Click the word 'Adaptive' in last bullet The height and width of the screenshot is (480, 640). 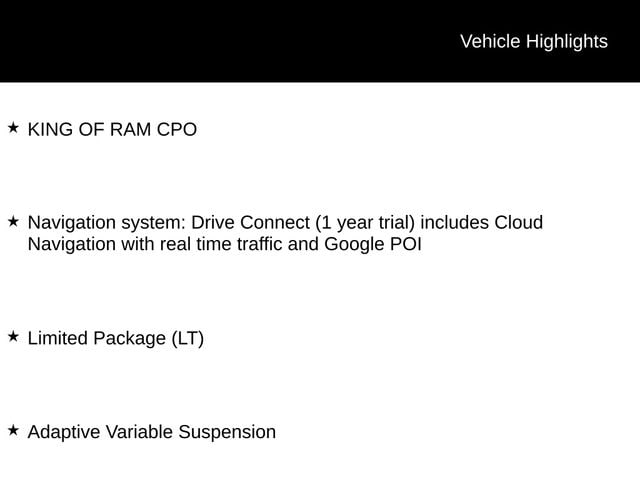tap(64, 432)
